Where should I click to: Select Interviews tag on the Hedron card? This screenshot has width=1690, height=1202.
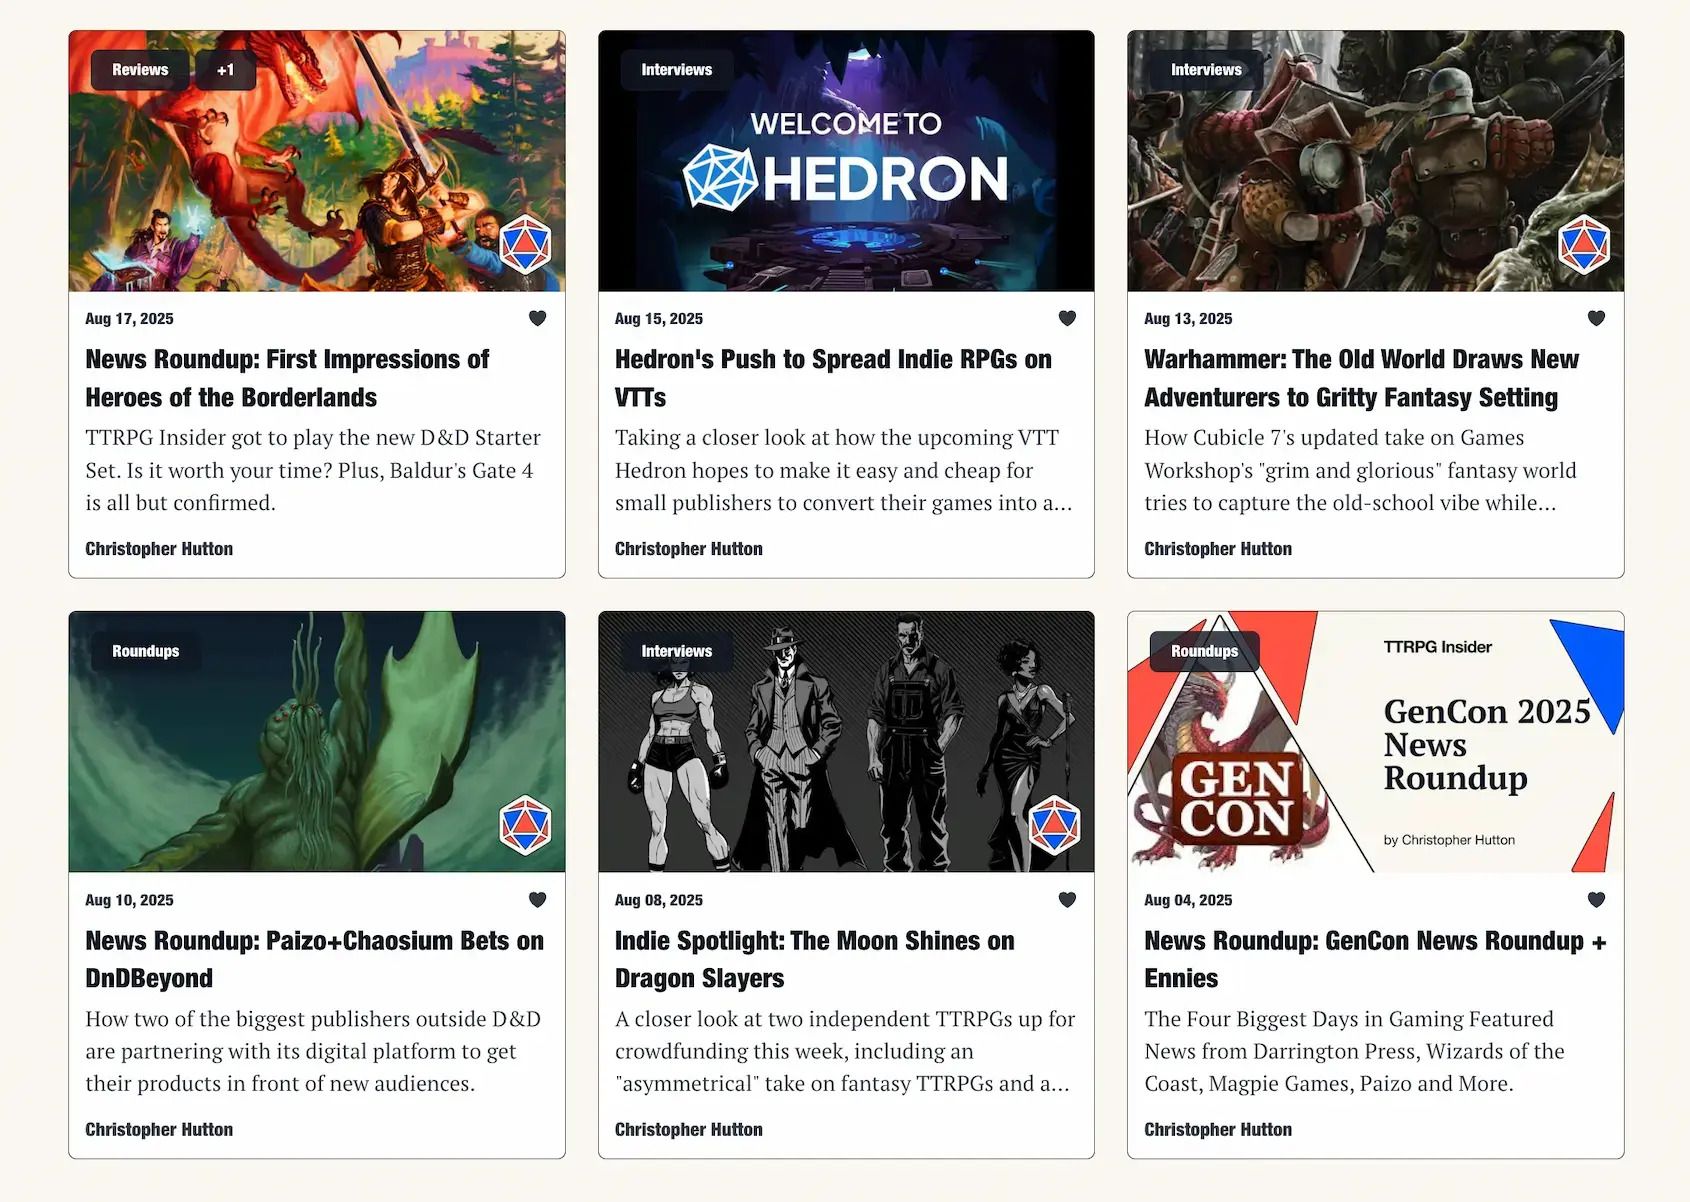(x=677, y=70)
